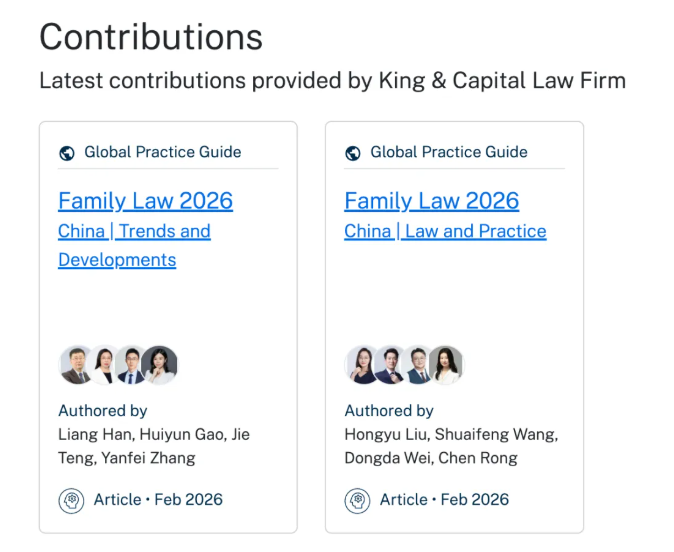Select the first author avatar in Law and Practice card
This screenshot has height=552, width=674.
pyautogui.click(x=362, y=365)
